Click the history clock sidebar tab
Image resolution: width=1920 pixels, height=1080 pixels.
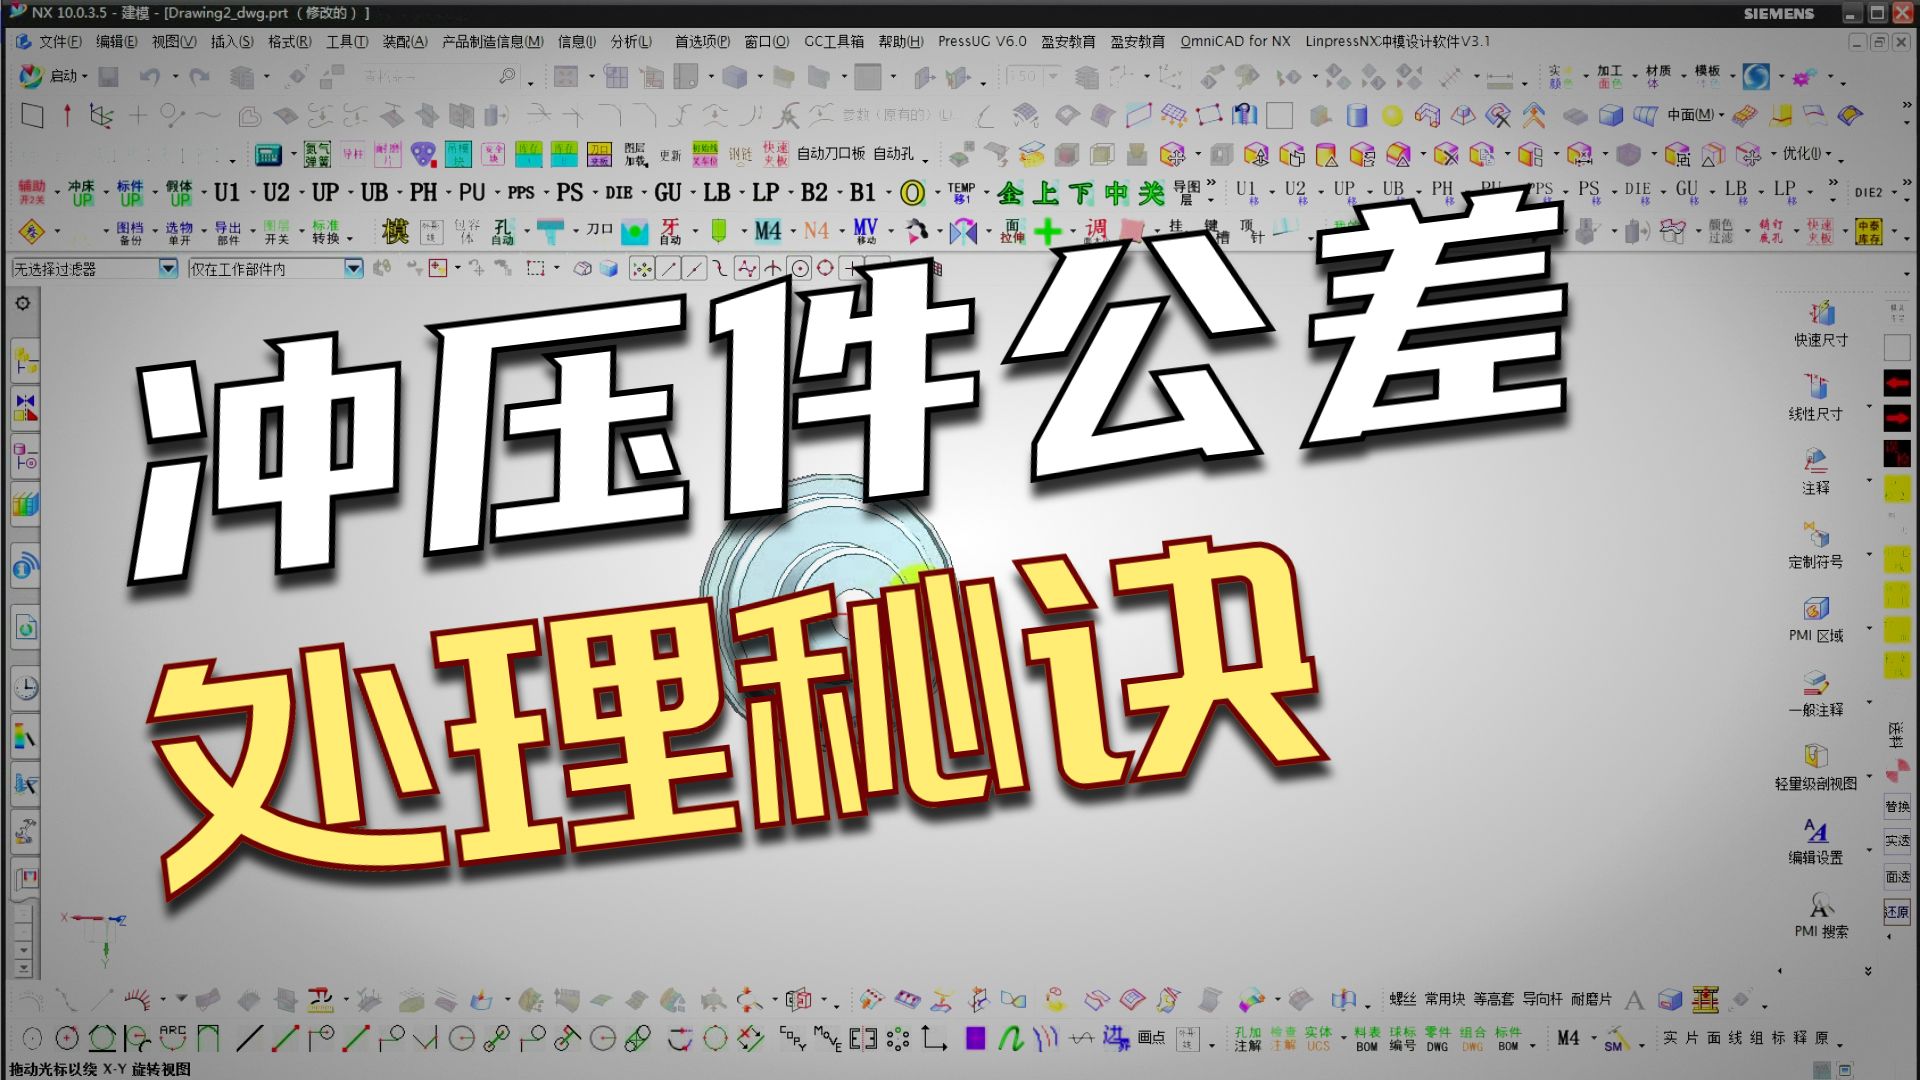click(x=25, y=688)
